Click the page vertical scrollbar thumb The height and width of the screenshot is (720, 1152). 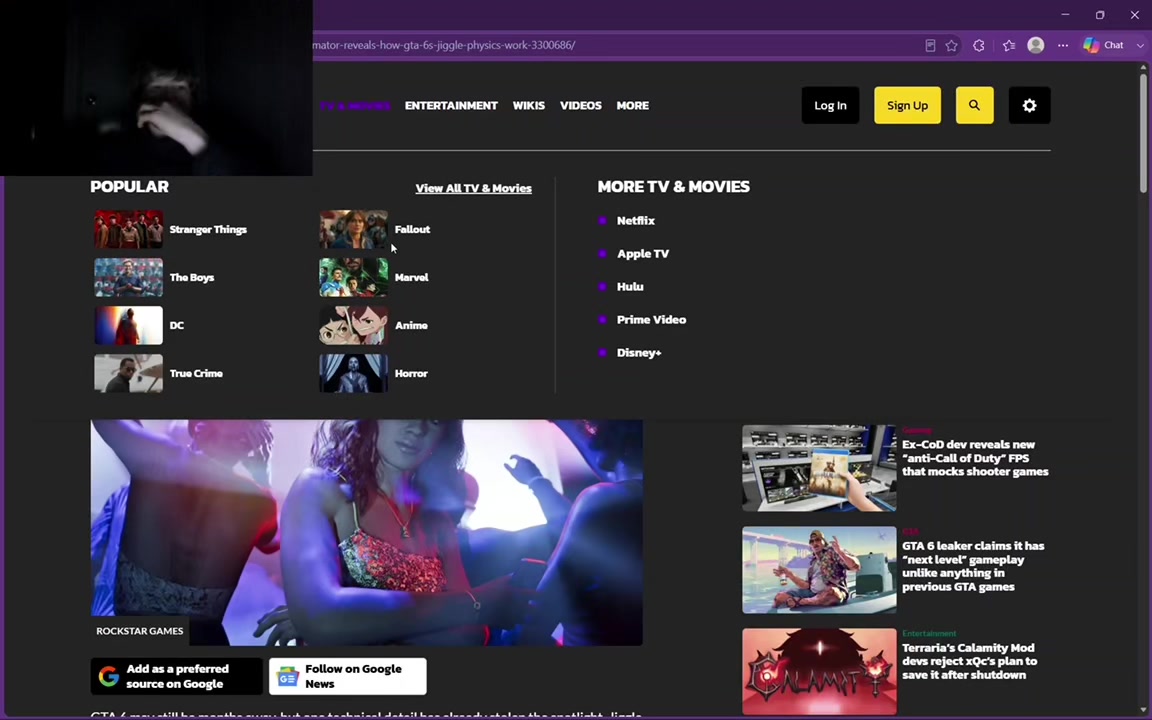pos(1143,132)
